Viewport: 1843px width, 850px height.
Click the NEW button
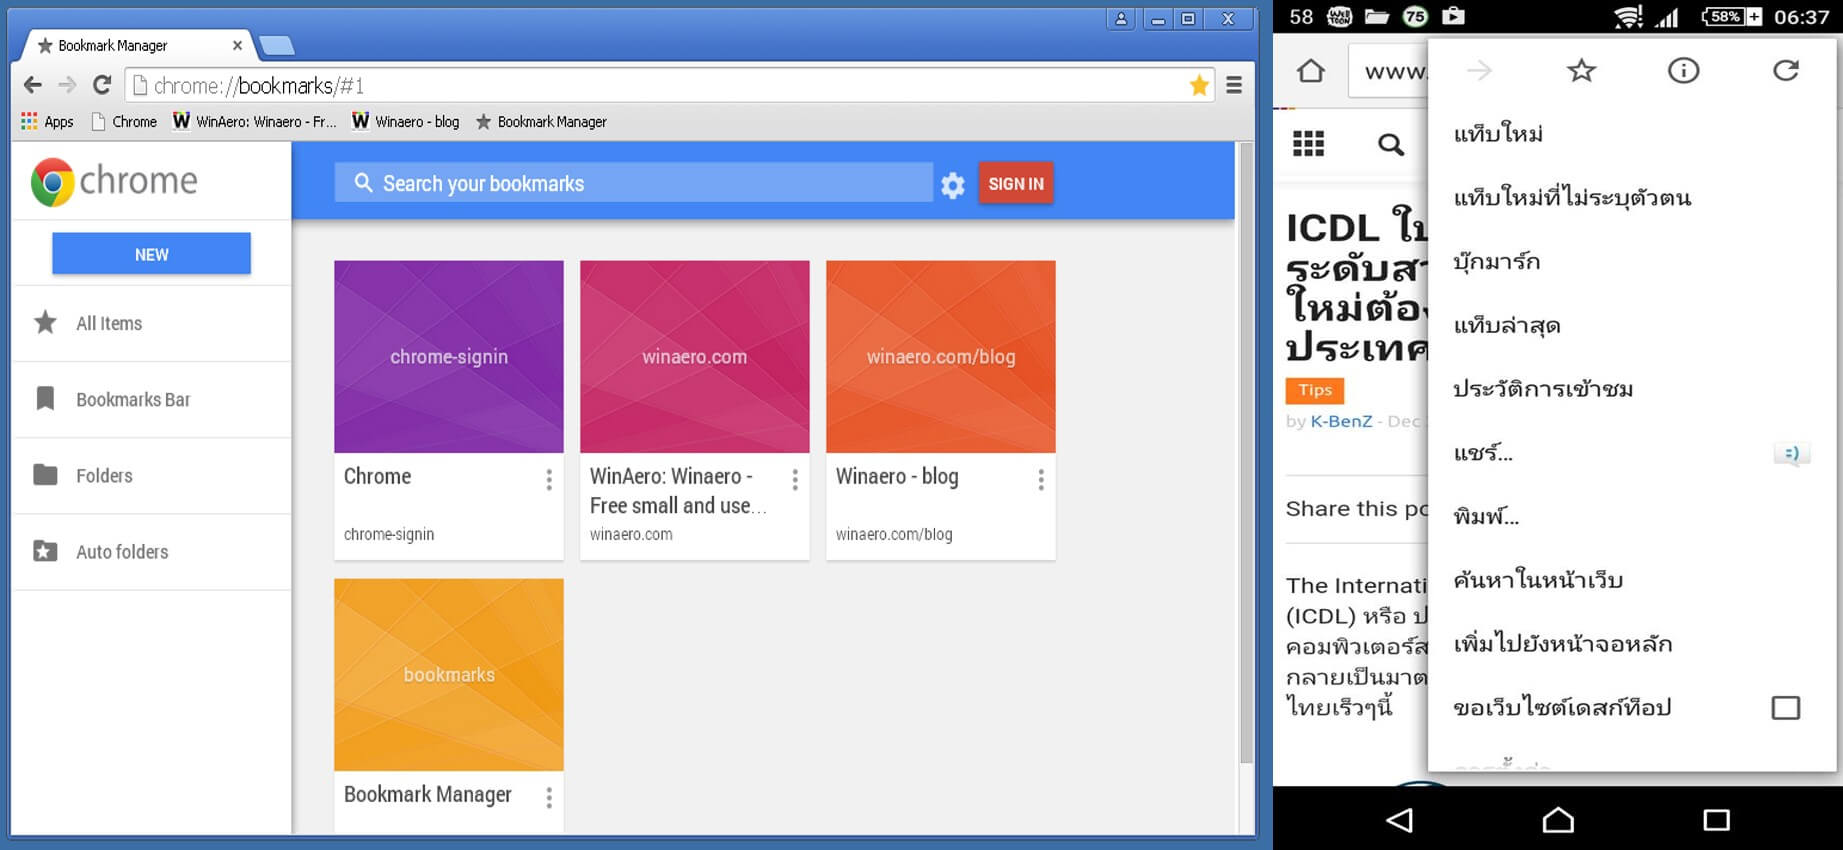(151, 254)
